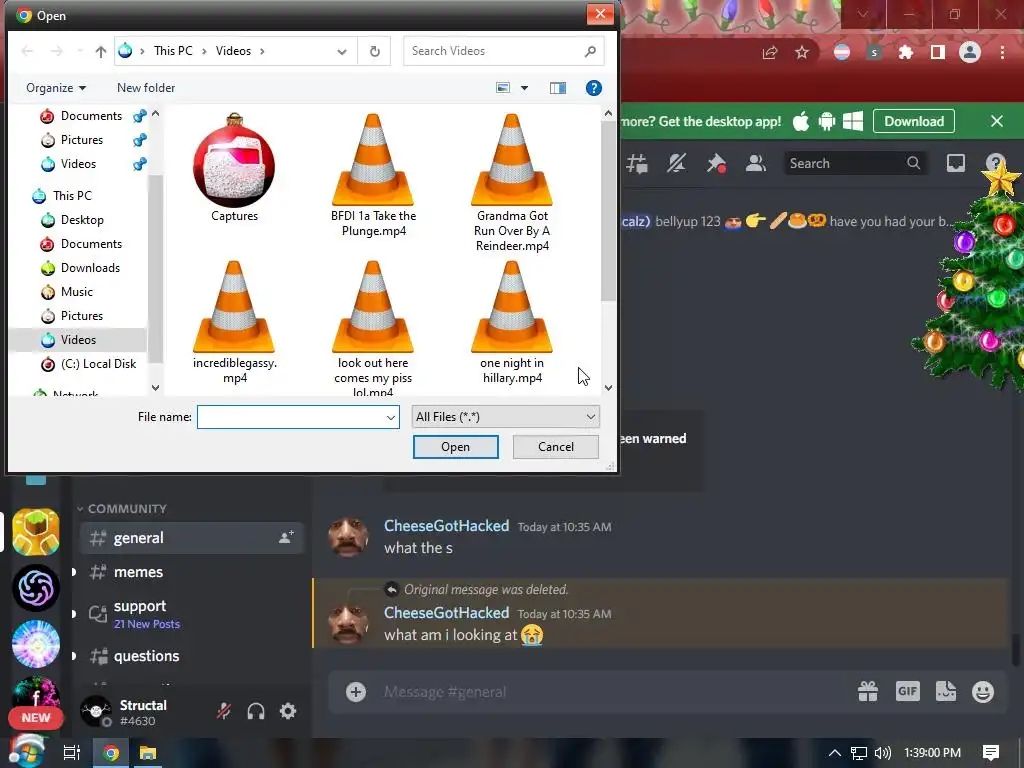Open dialog Help question mark icon

click(594, 88)
